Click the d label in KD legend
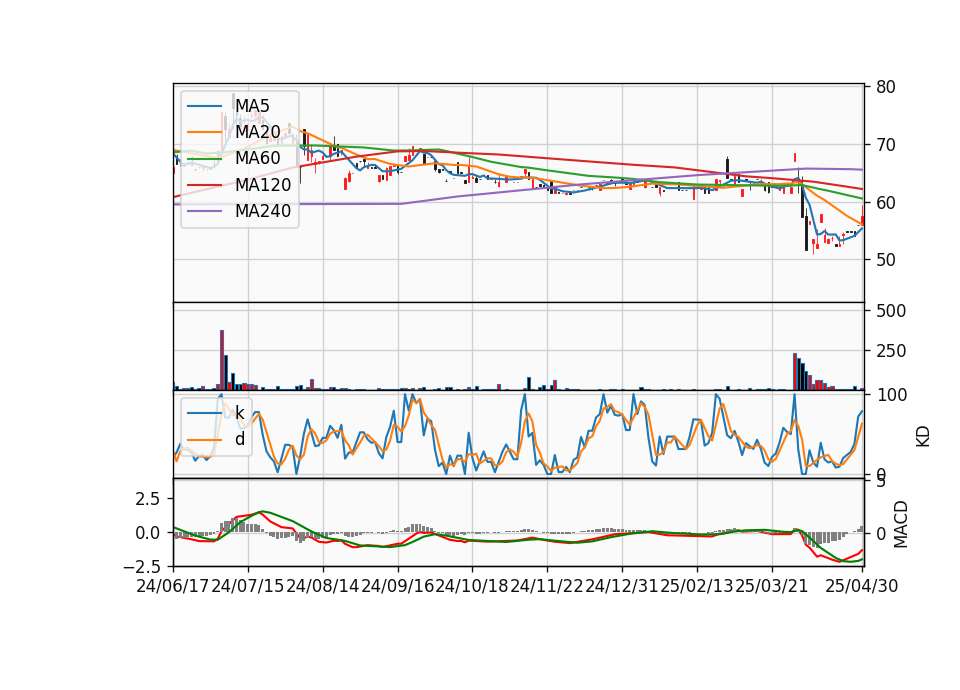The height and width of the screenshot is (690, 960). point(240,439)
